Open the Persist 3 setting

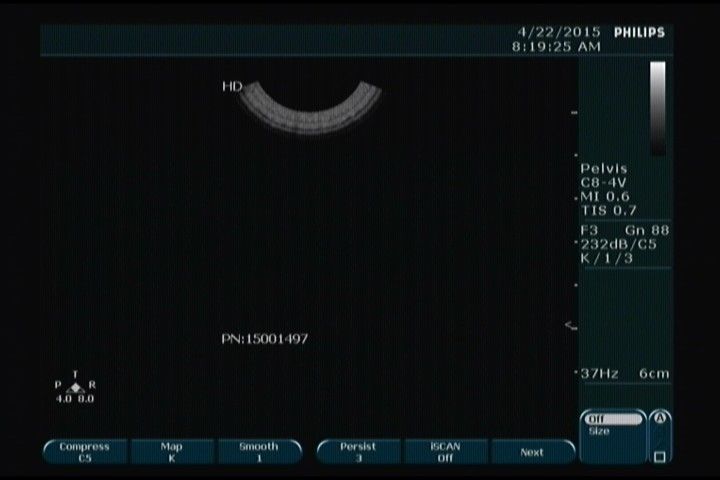click(358, 451)
